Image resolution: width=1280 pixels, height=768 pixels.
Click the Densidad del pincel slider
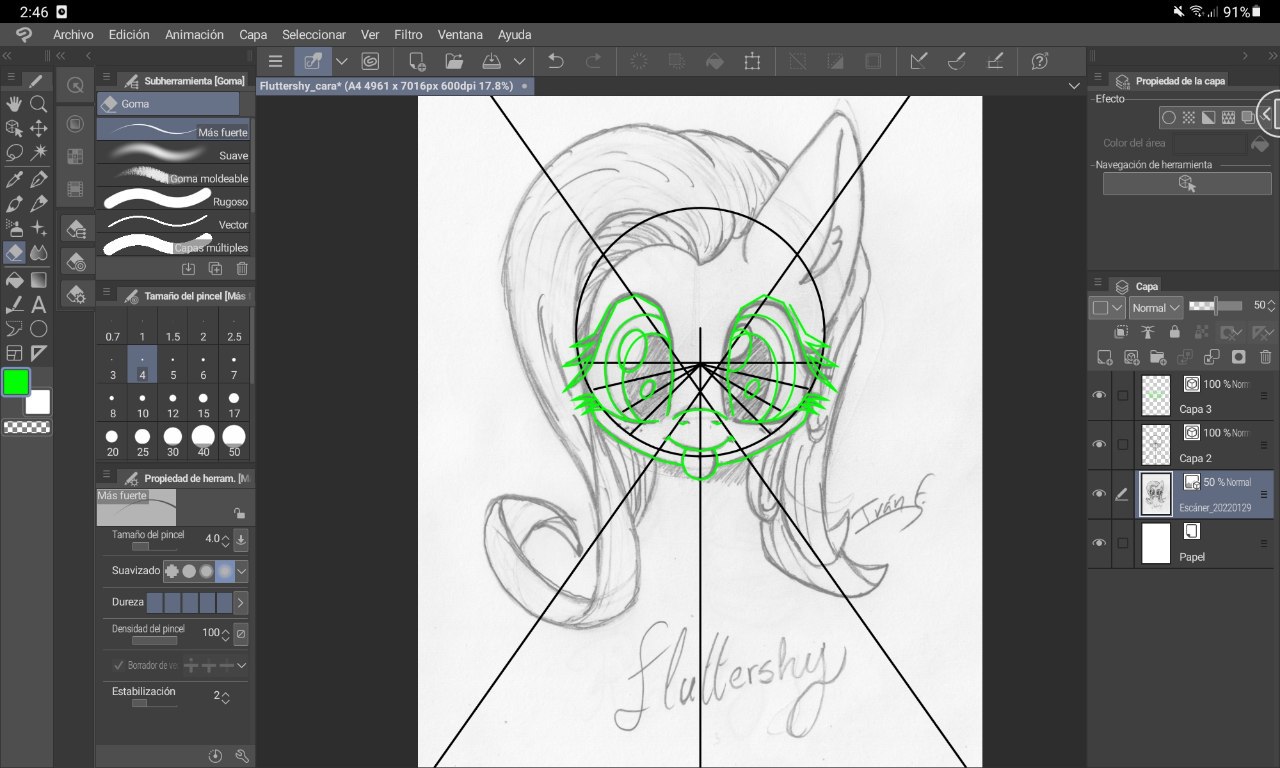pos(154,640)
